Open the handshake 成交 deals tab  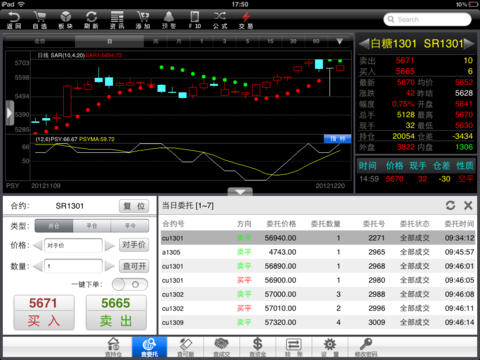point(222,347)
